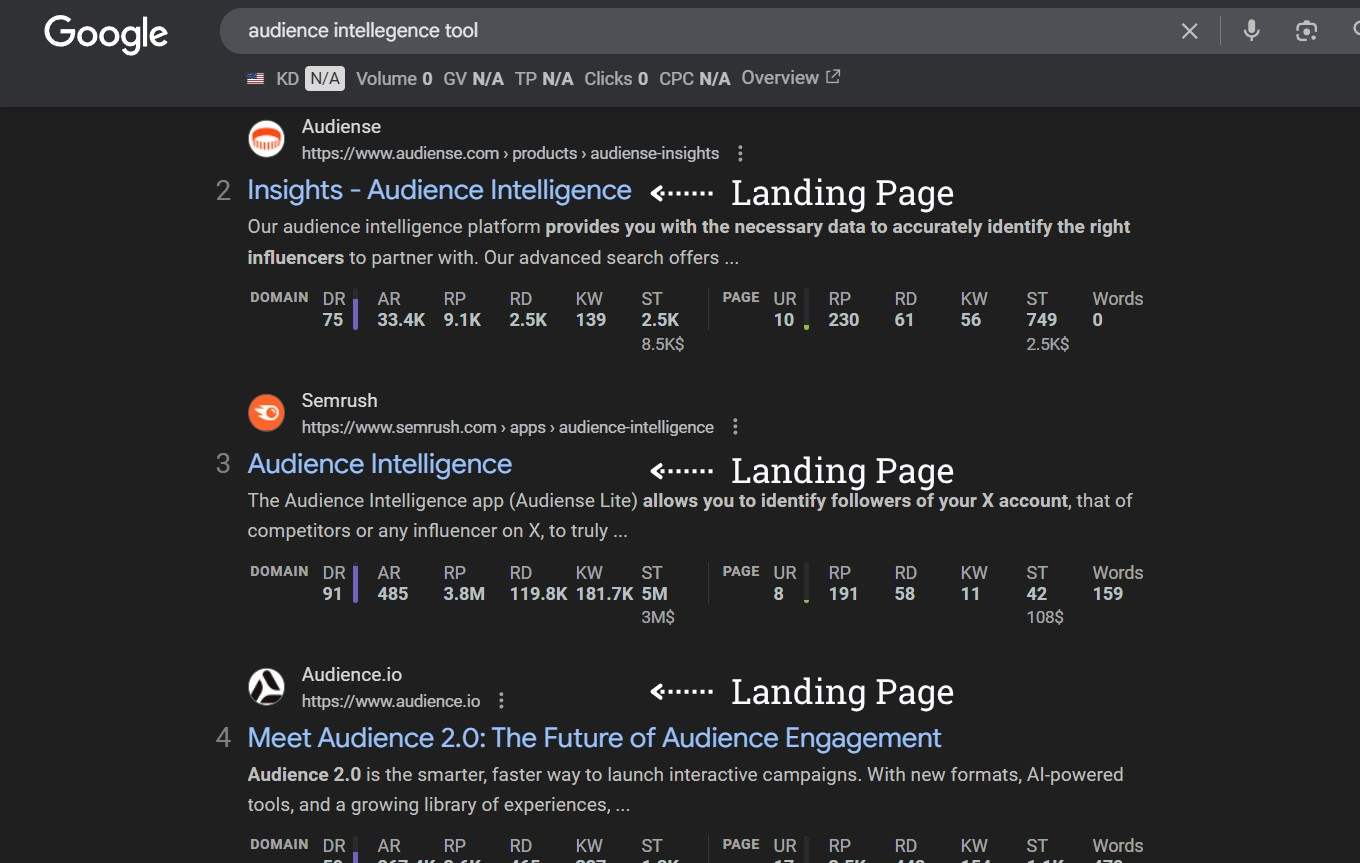
Task: Click Semrush domain DR value 91
Action: pyautogui.click(x=333, y=594)
